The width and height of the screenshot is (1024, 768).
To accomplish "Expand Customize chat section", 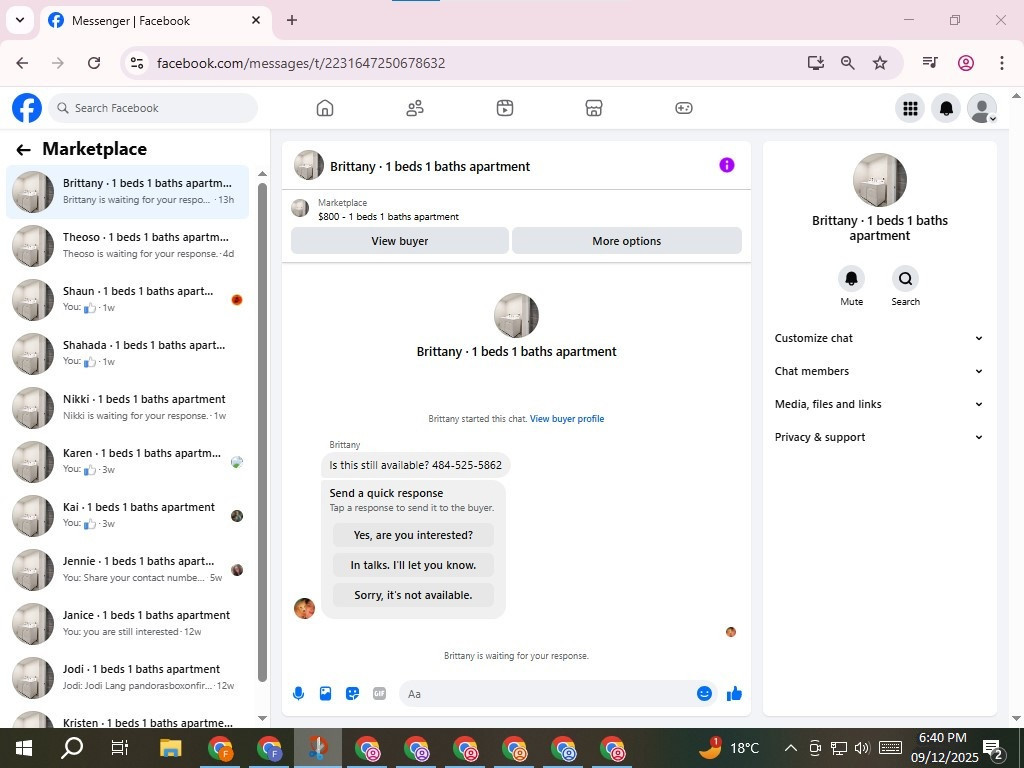I will click(x=879, y=338).
